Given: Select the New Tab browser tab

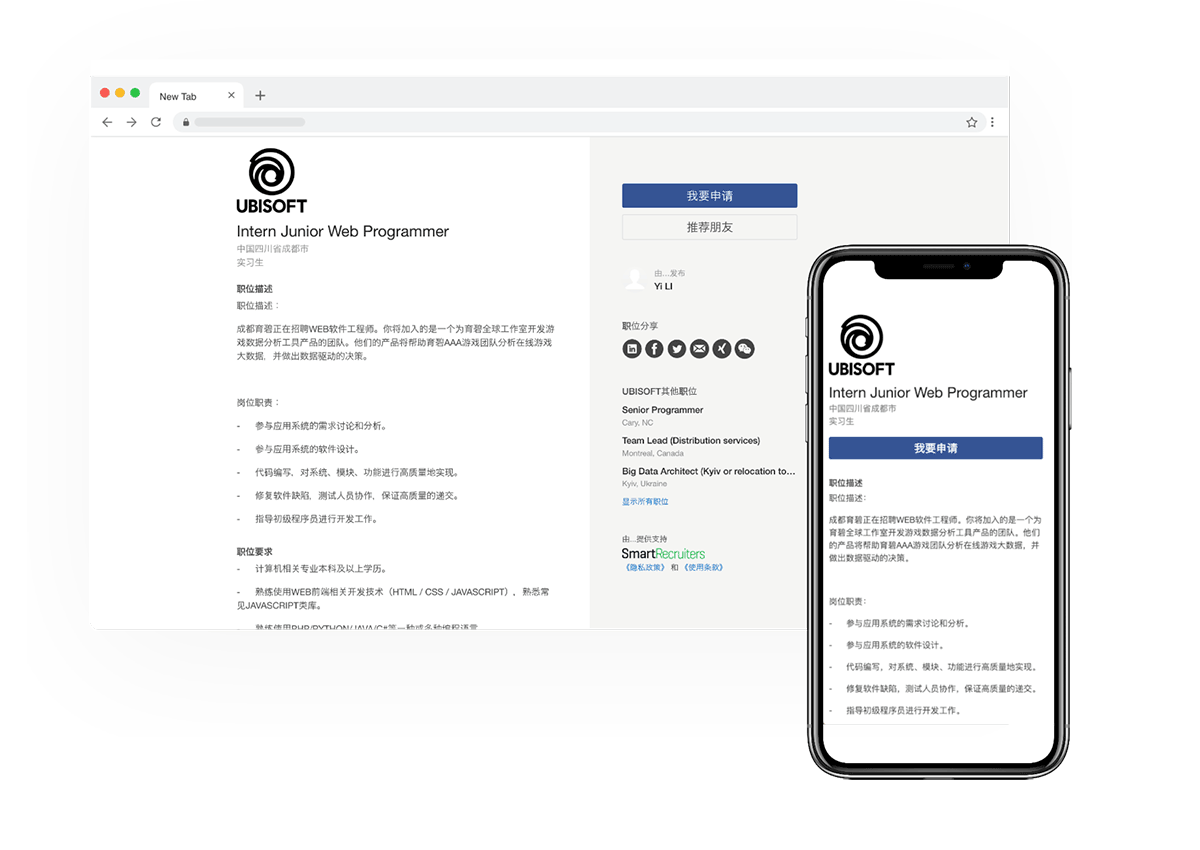Looking at the screenshot, I should [185, 96].
